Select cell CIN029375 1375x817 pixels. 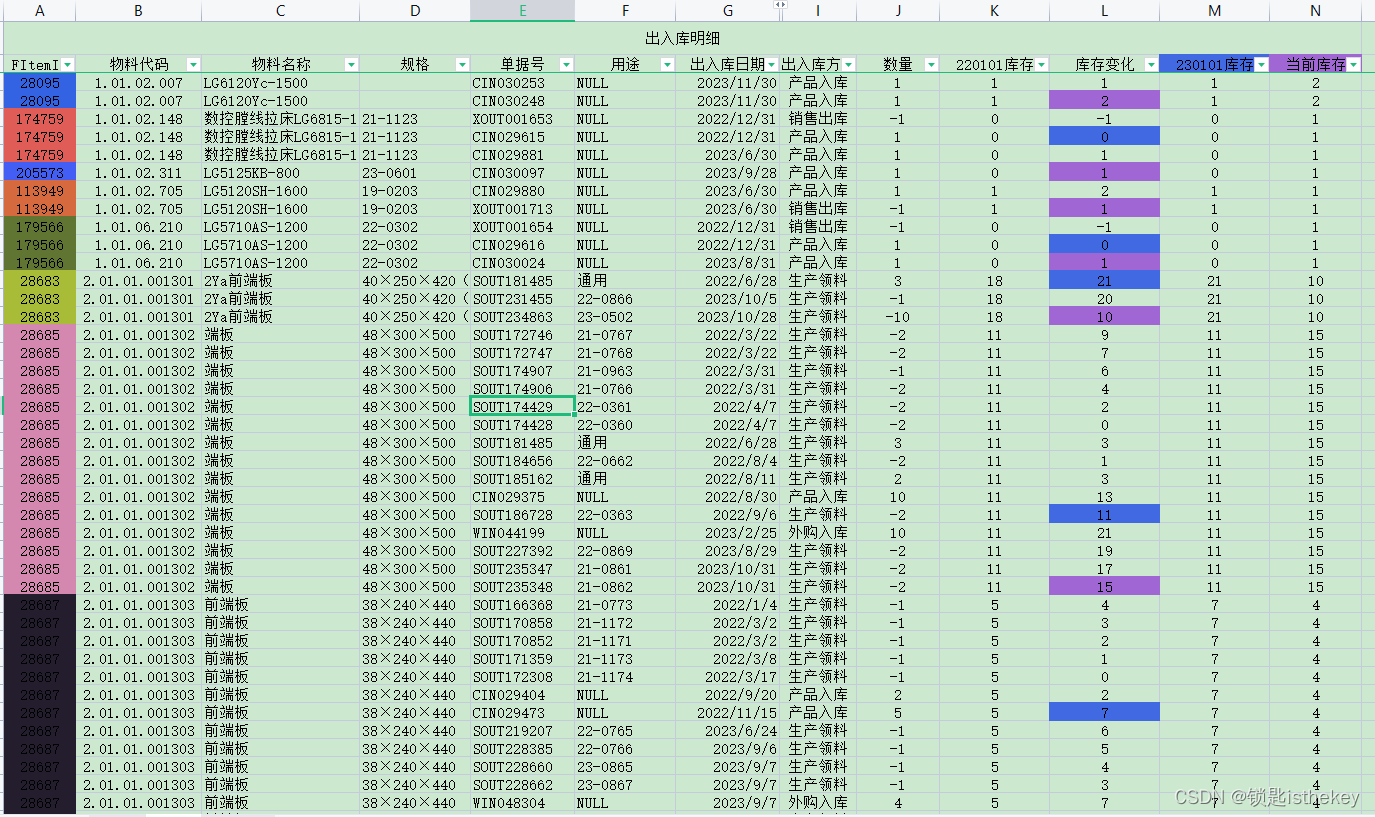tap(522, 497)
